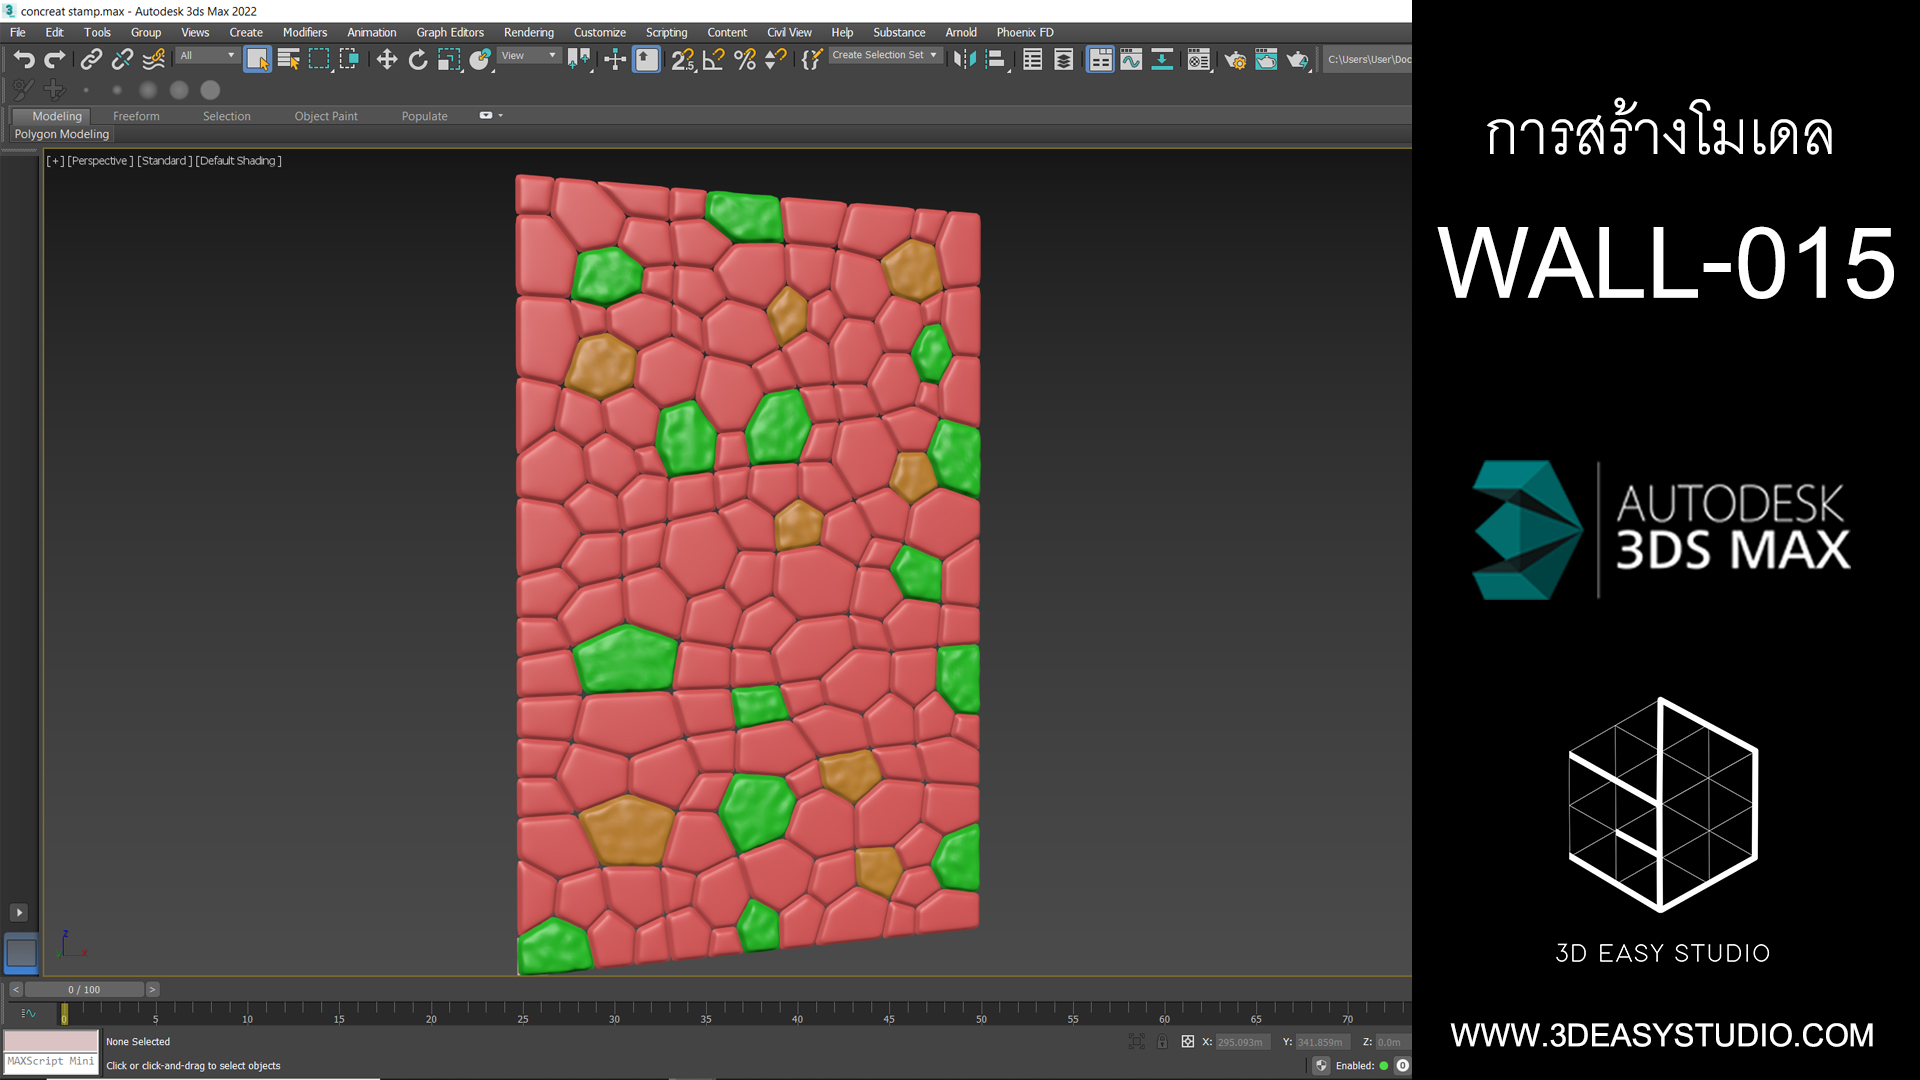
Task: Open the Modifiers menu
Action: 304,32
